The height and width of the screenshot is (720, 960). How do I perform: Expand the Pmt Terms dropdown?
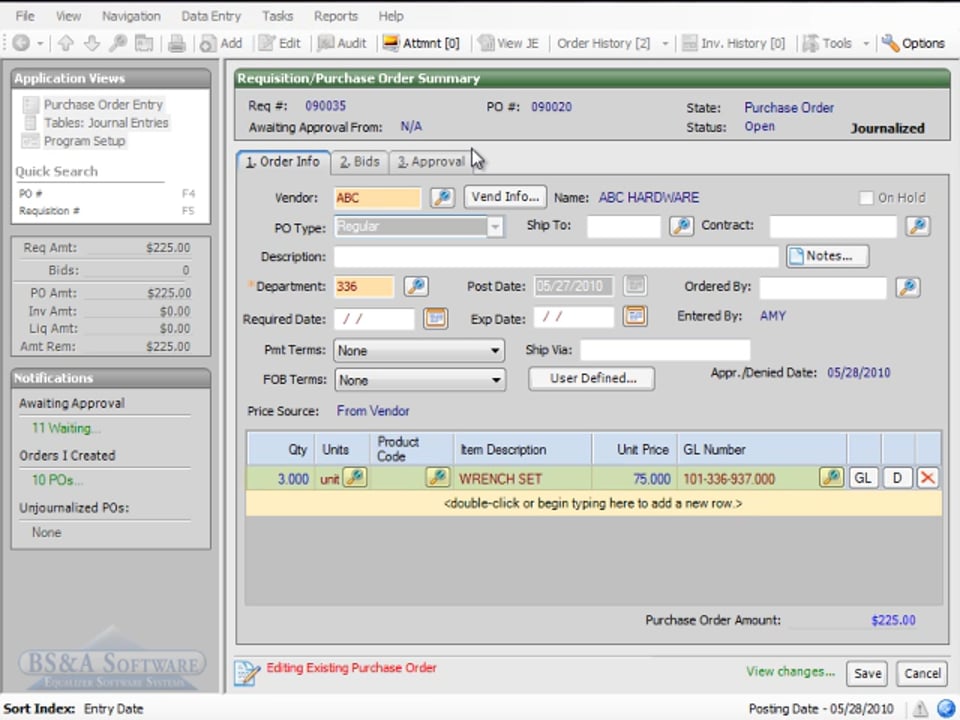click(495, 351)
